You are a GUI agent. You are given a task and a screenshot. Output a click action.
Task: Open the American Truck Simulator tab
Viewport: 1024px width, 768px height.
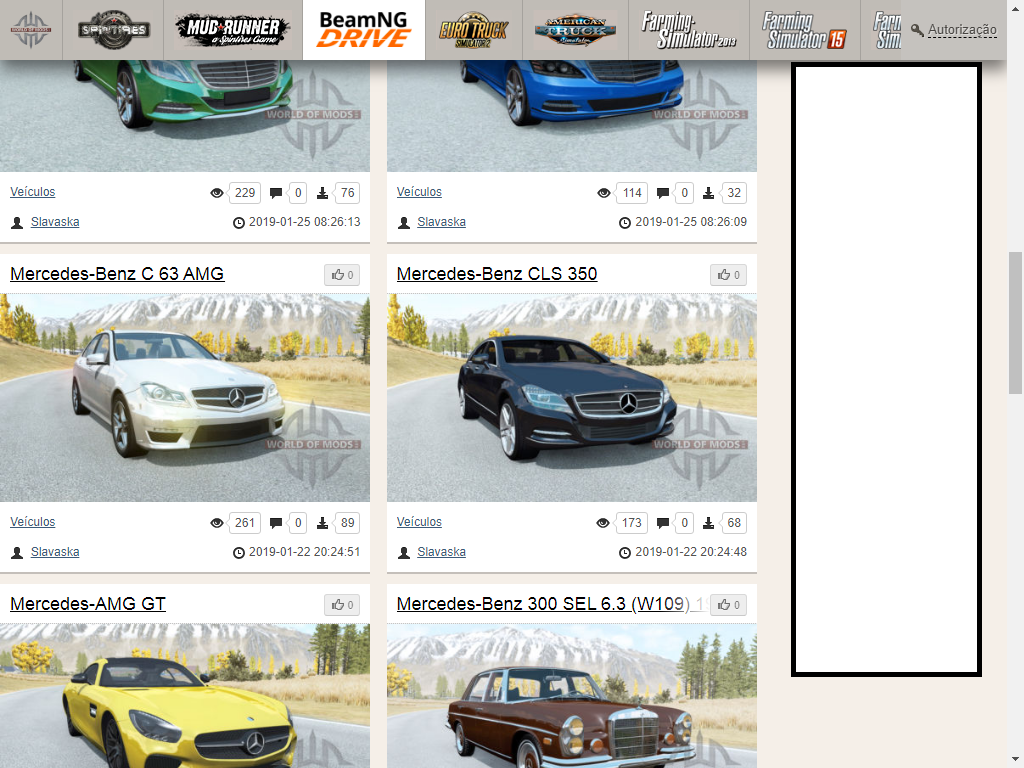pos(575,30)
